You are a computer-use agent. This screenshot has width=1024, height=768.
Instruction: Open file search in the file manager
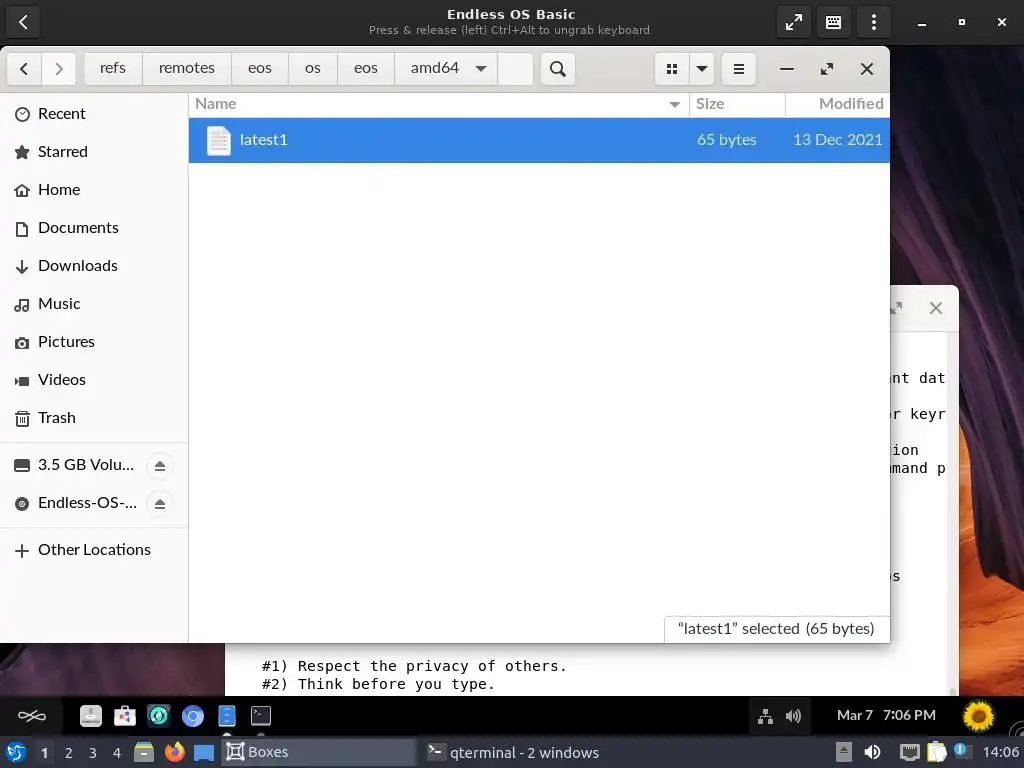558,69
